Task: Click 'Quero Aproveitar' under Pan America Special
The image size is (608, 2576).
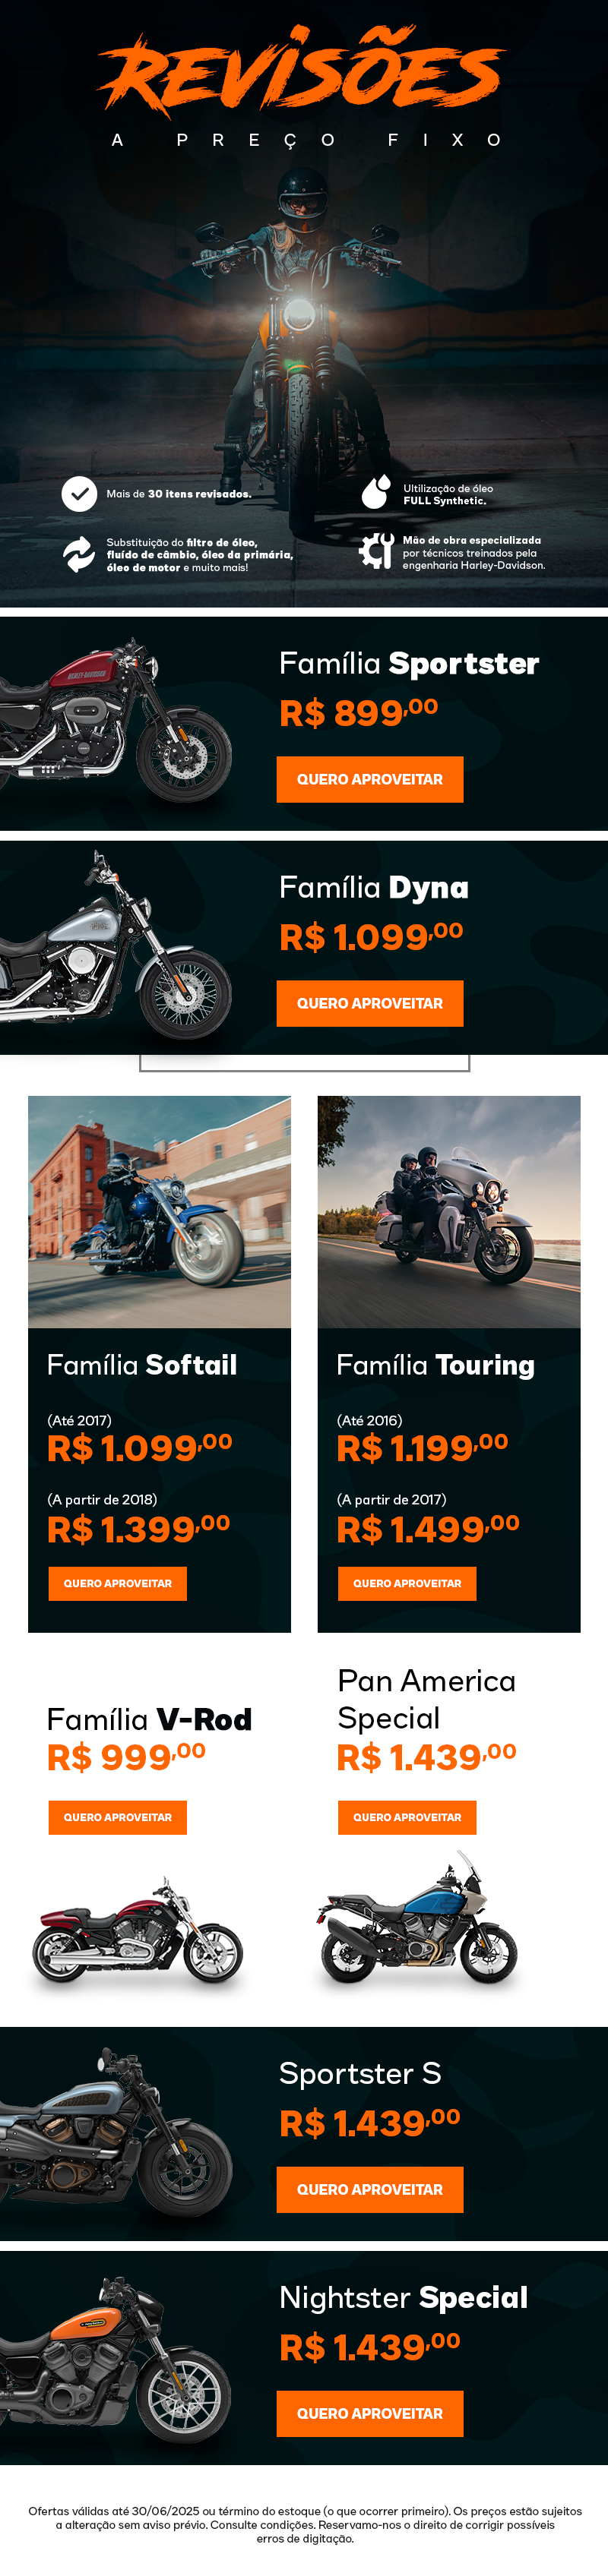Action: 407,1817
